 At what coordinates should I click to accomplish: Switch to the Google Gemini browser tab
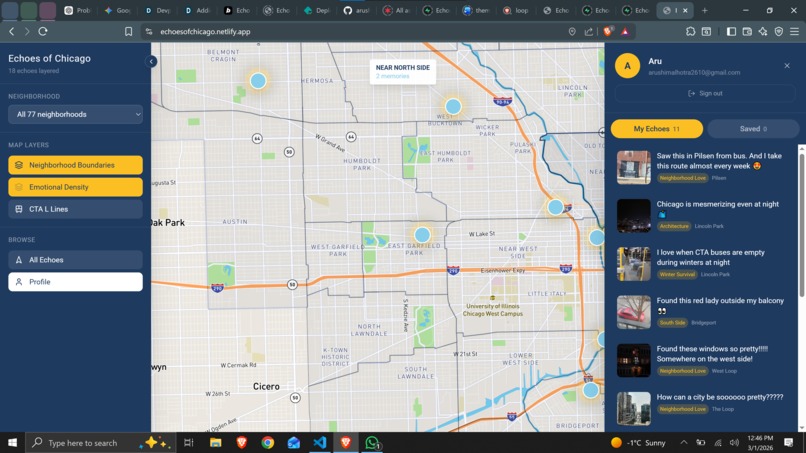[117, 10]
